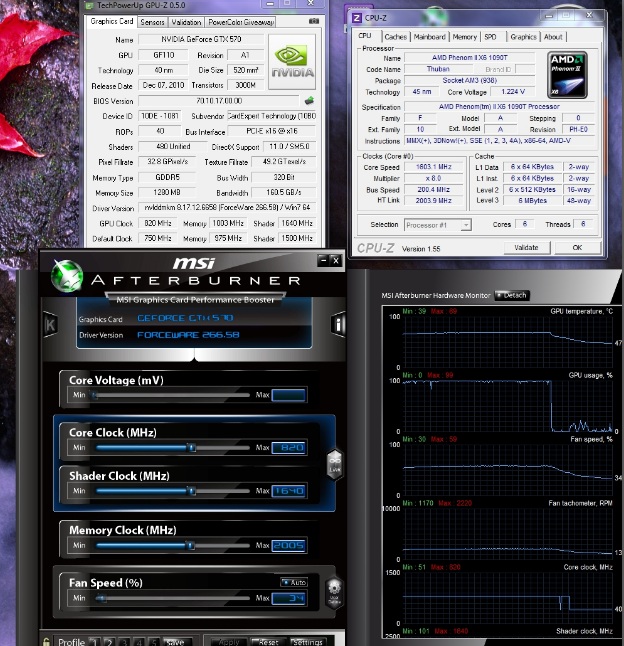Open CPU-Z Mainboard tab
This screenshot has width=624, height=646.
429,37
